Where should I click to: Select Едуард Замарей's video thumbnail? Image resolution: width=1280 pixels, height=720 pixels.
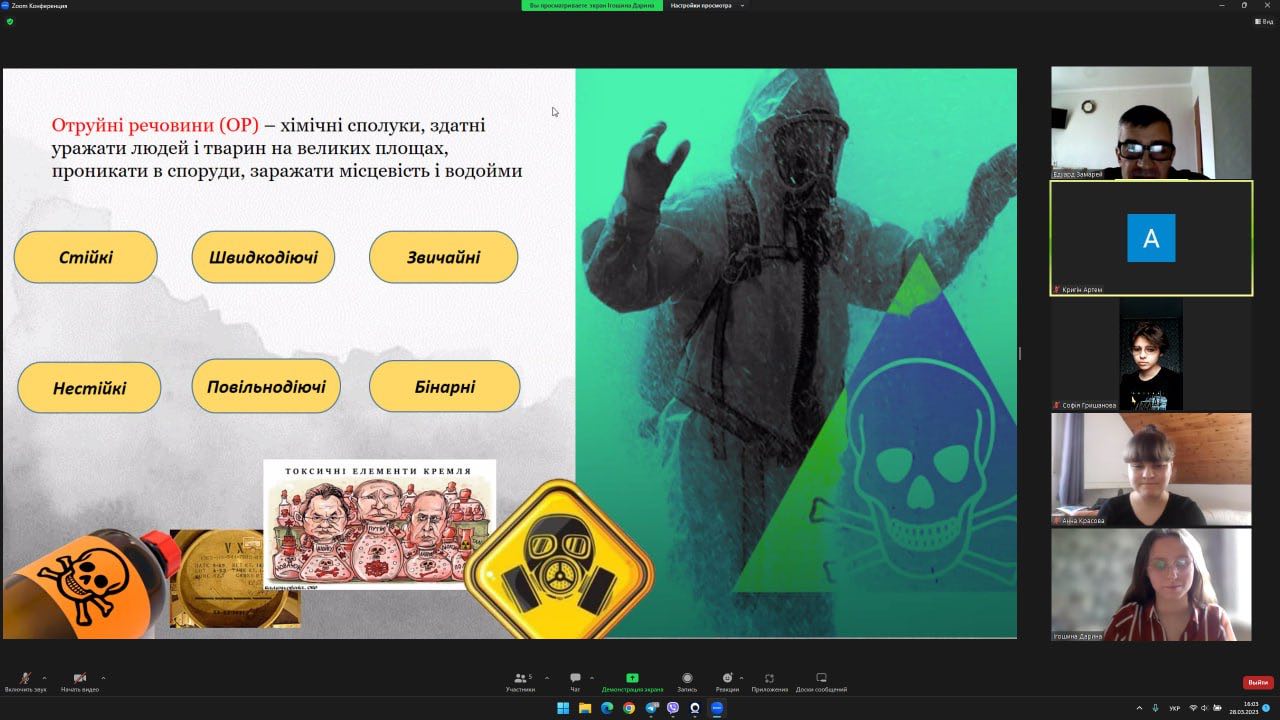(x=1151, y=123)
